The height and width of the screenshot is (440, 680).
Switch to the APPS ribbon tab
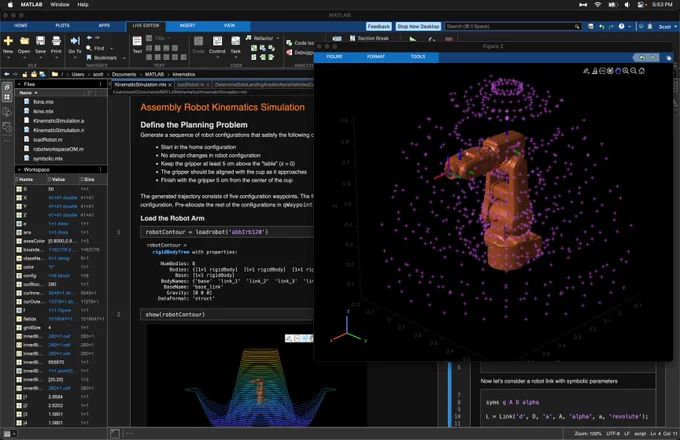tap(104, 26)
